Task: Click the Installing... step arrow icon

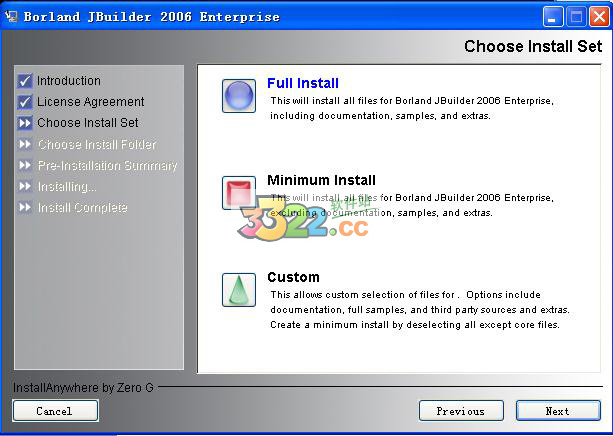Action: click(x=25, y=187)
